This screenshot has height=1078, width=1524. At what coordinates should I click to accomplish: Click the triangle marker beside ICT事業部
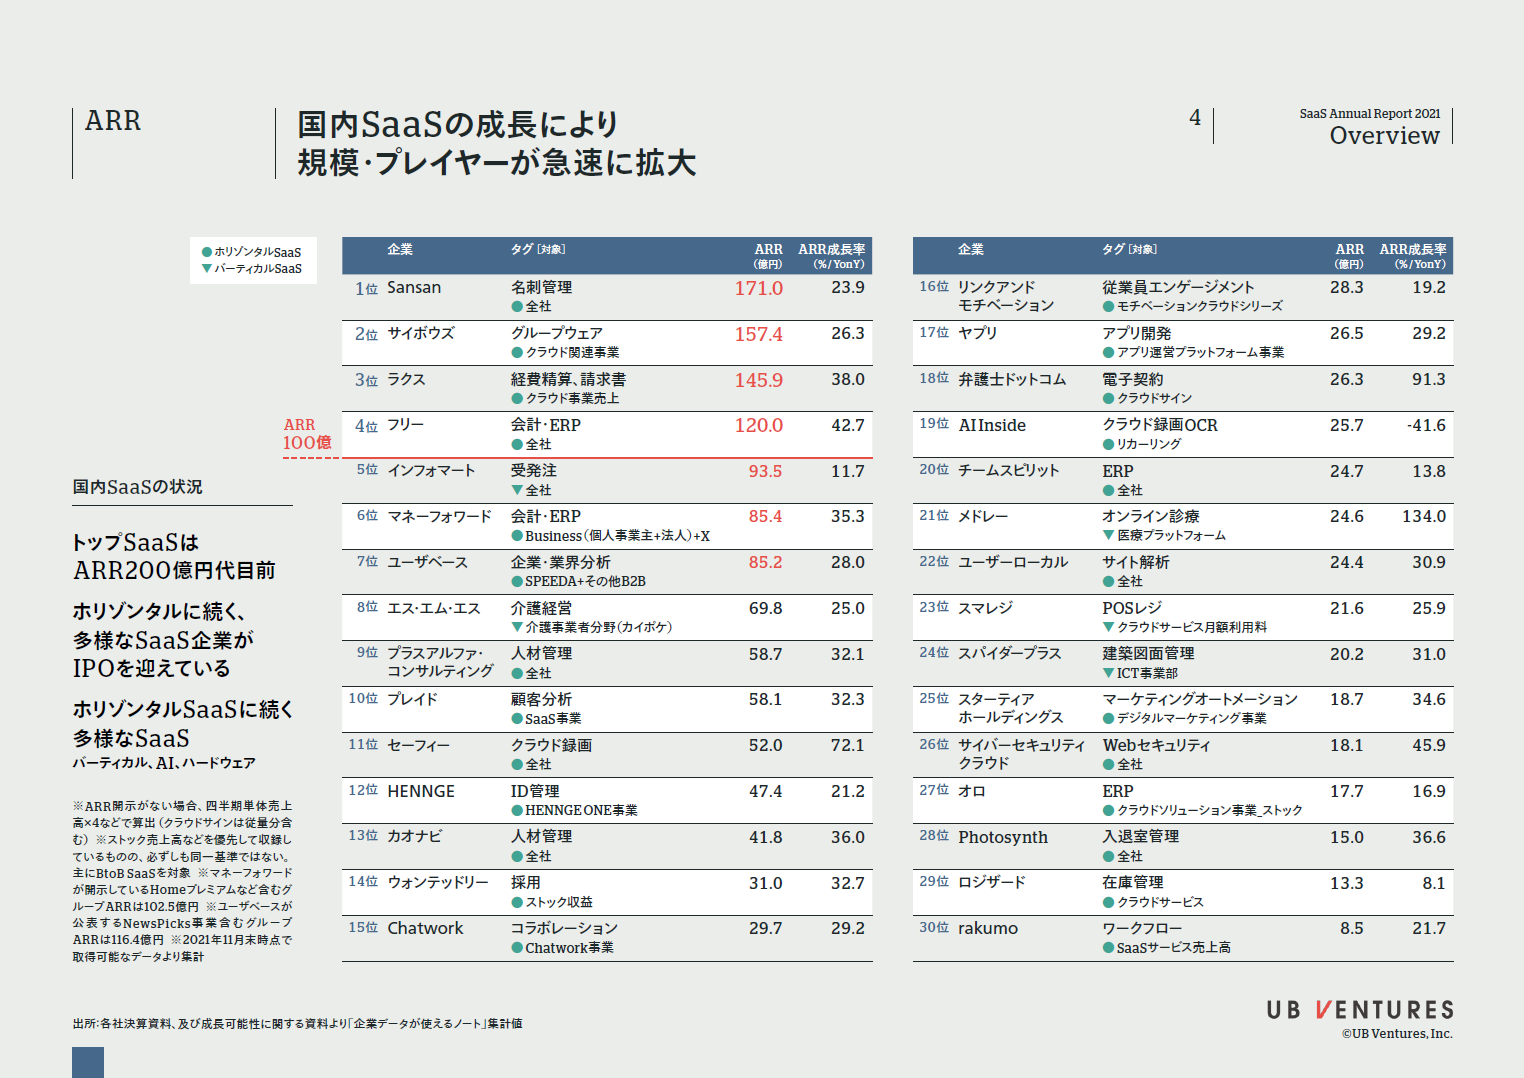point(1108,673)
